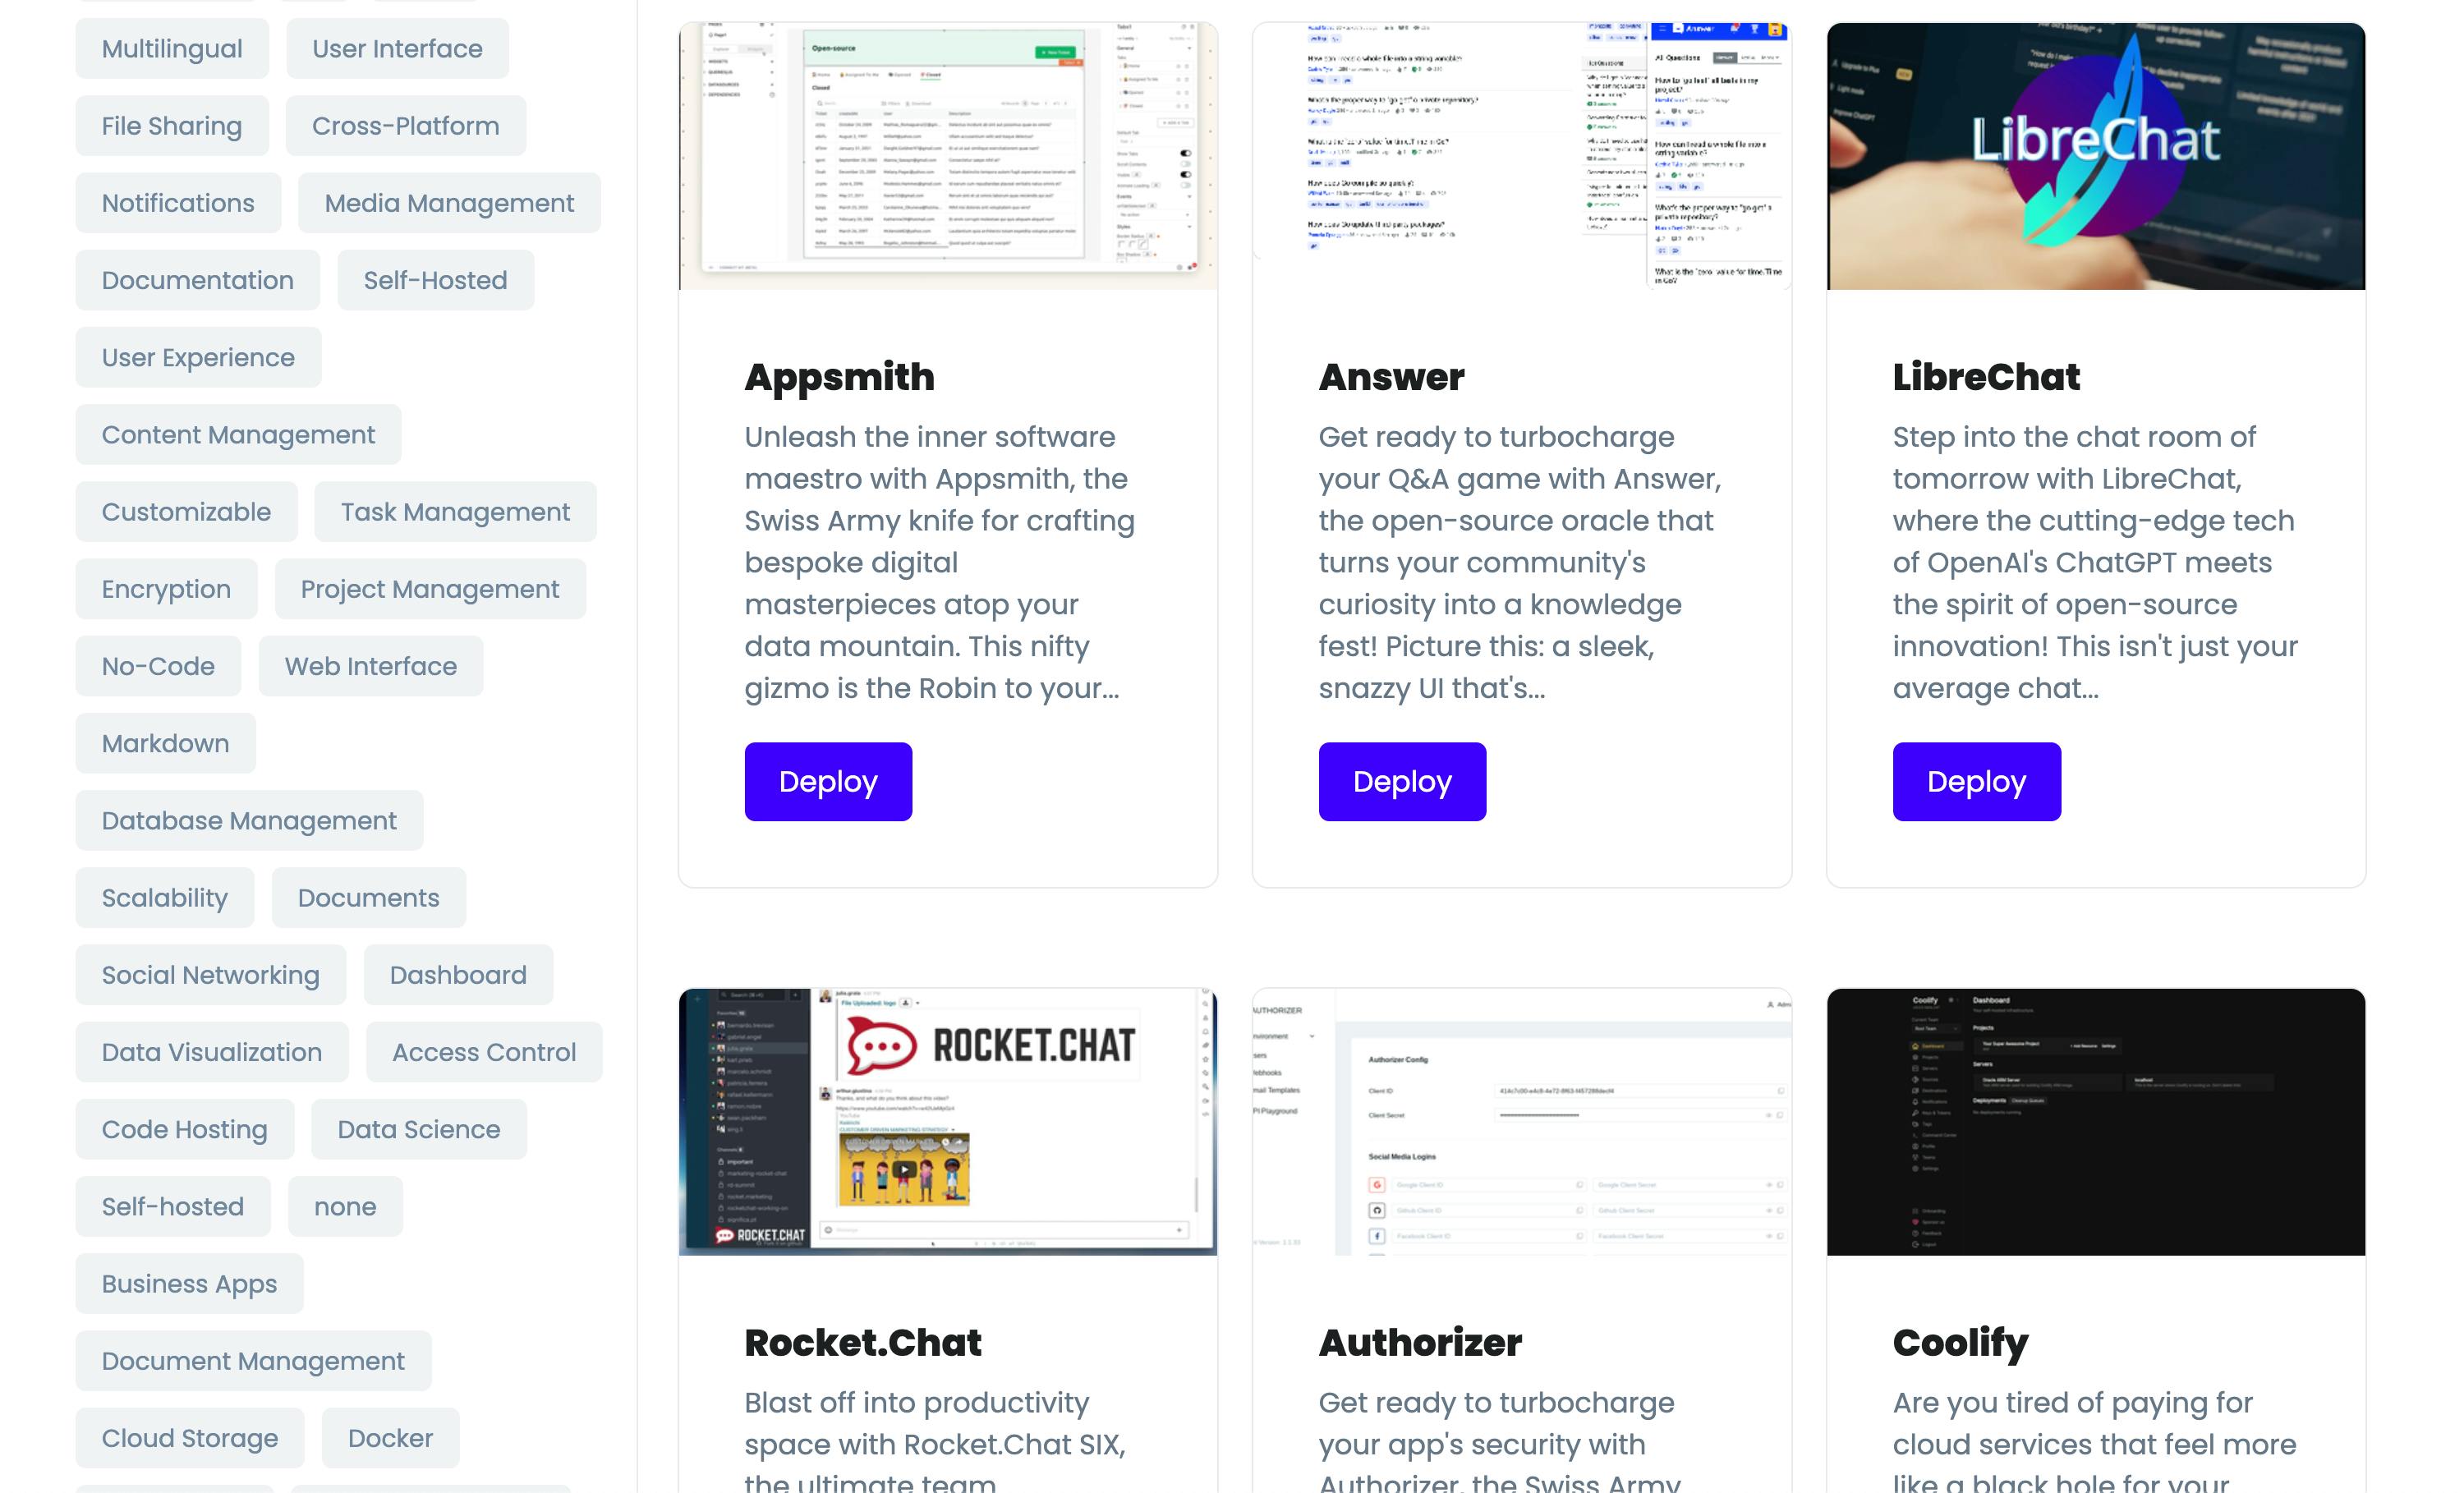
Task: Filter by Social Networking tag
Action: (211, 975)
